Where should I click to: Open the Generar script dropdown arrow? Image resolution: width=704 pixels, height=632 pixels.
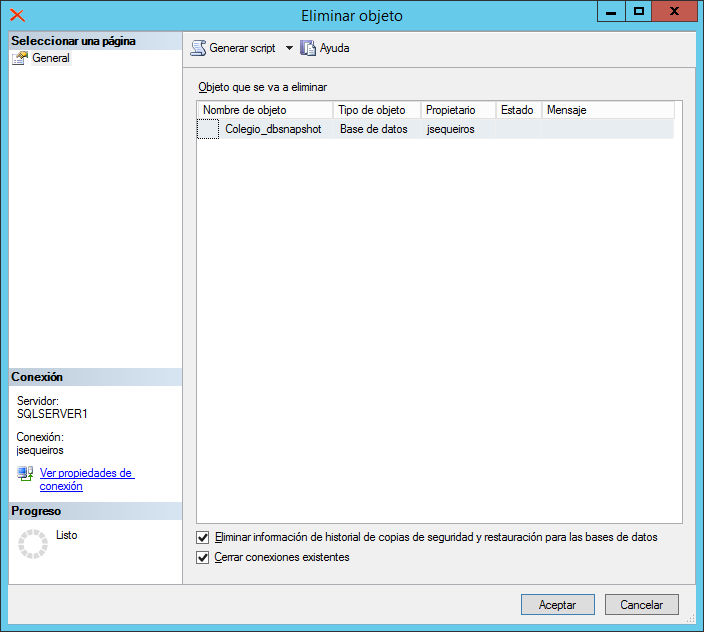[x=290, y=48]
